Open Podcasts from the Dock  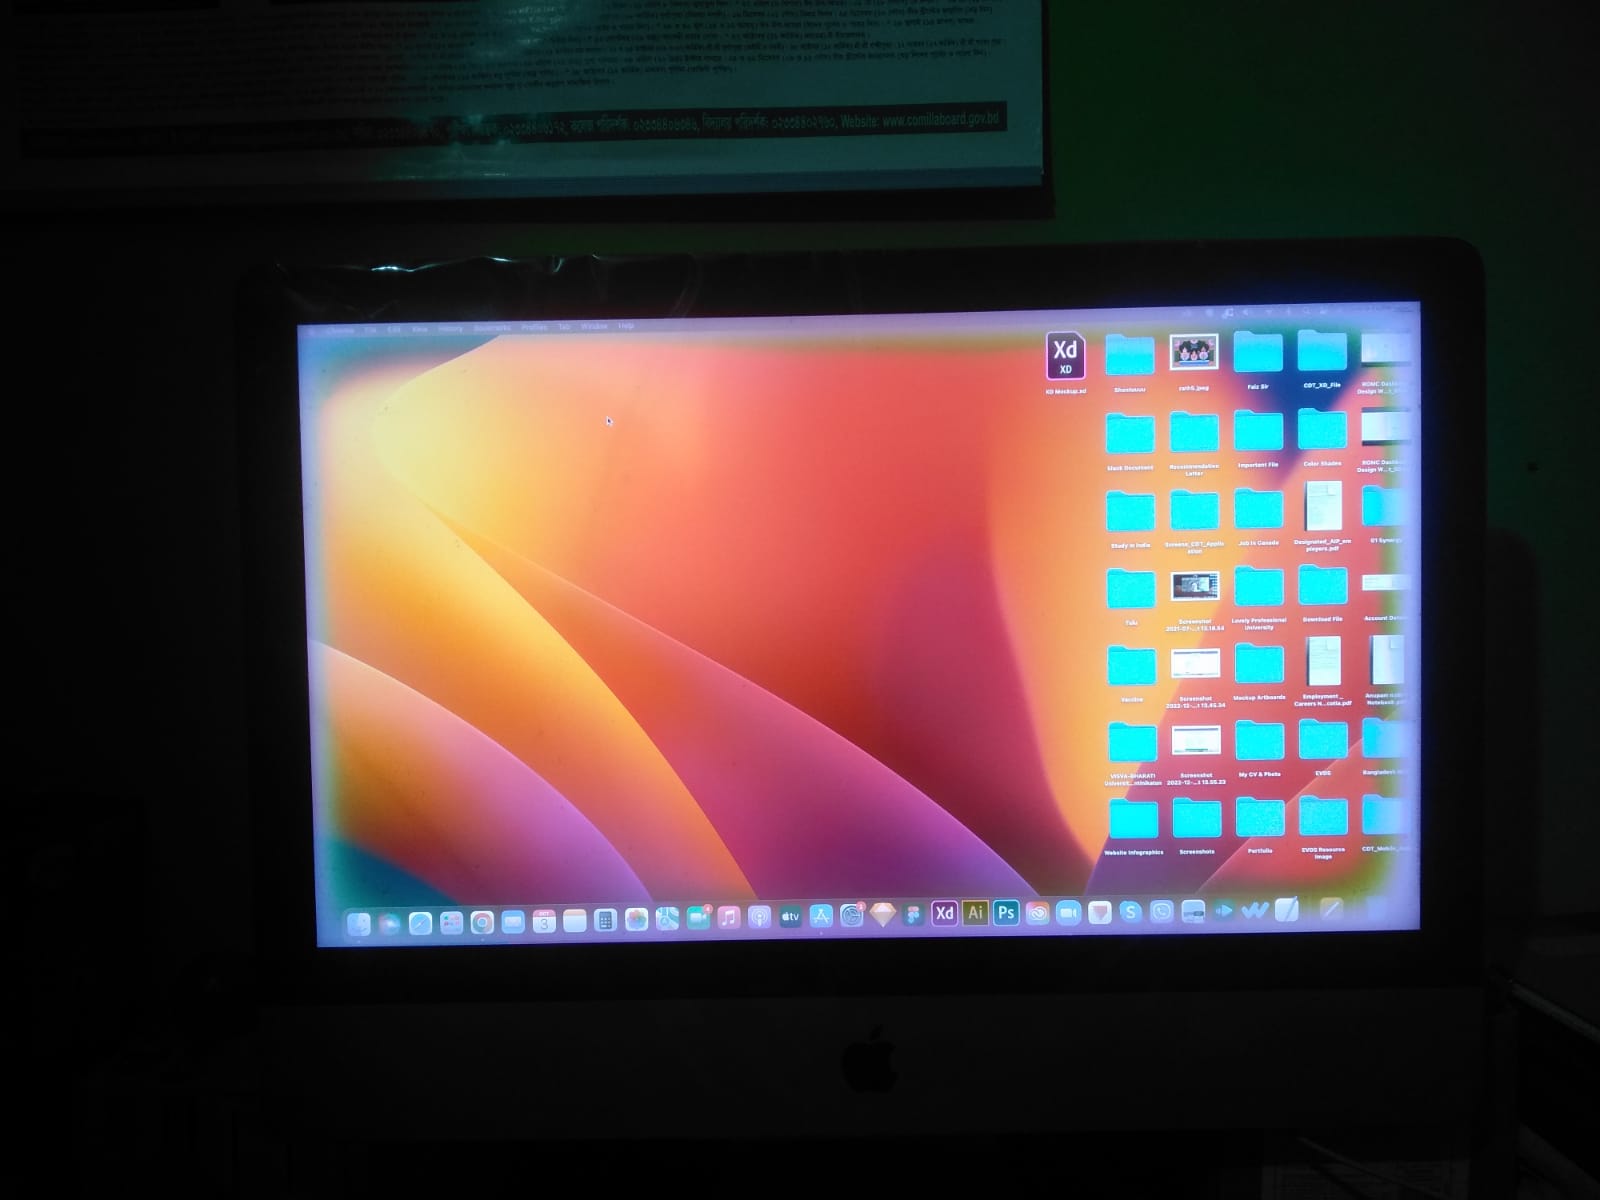[760, 917]
